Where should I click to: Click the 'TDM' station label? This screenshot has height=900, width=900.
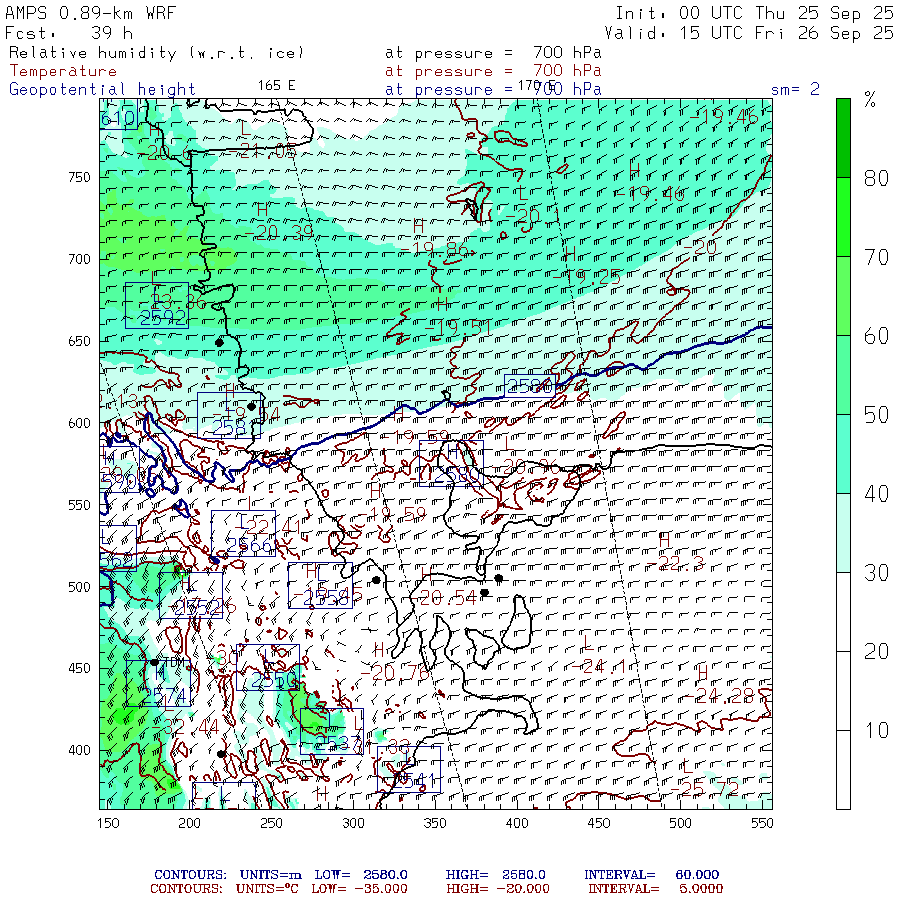[174, 662]
